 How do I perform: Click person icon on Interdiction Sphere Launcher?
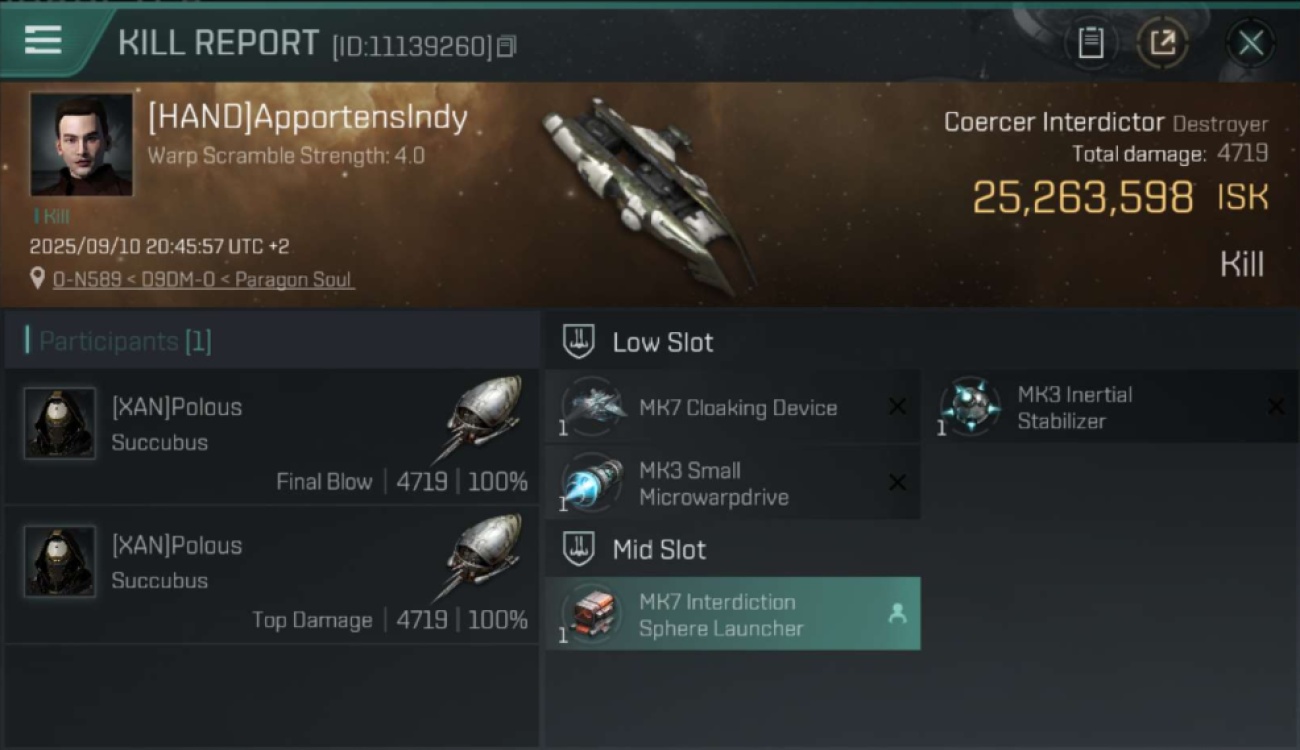(897, 614)
